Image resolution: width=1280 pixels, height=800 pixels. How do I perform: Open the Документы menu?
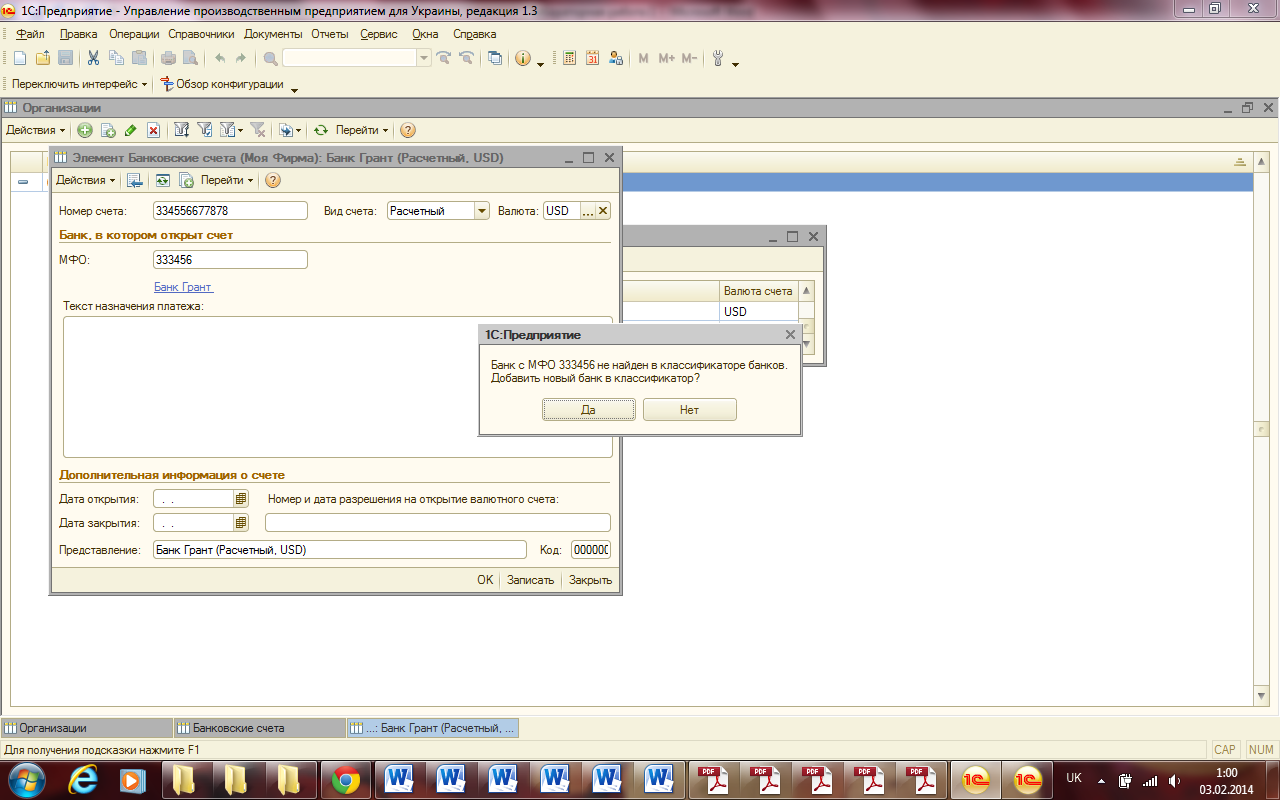(273, 34)
